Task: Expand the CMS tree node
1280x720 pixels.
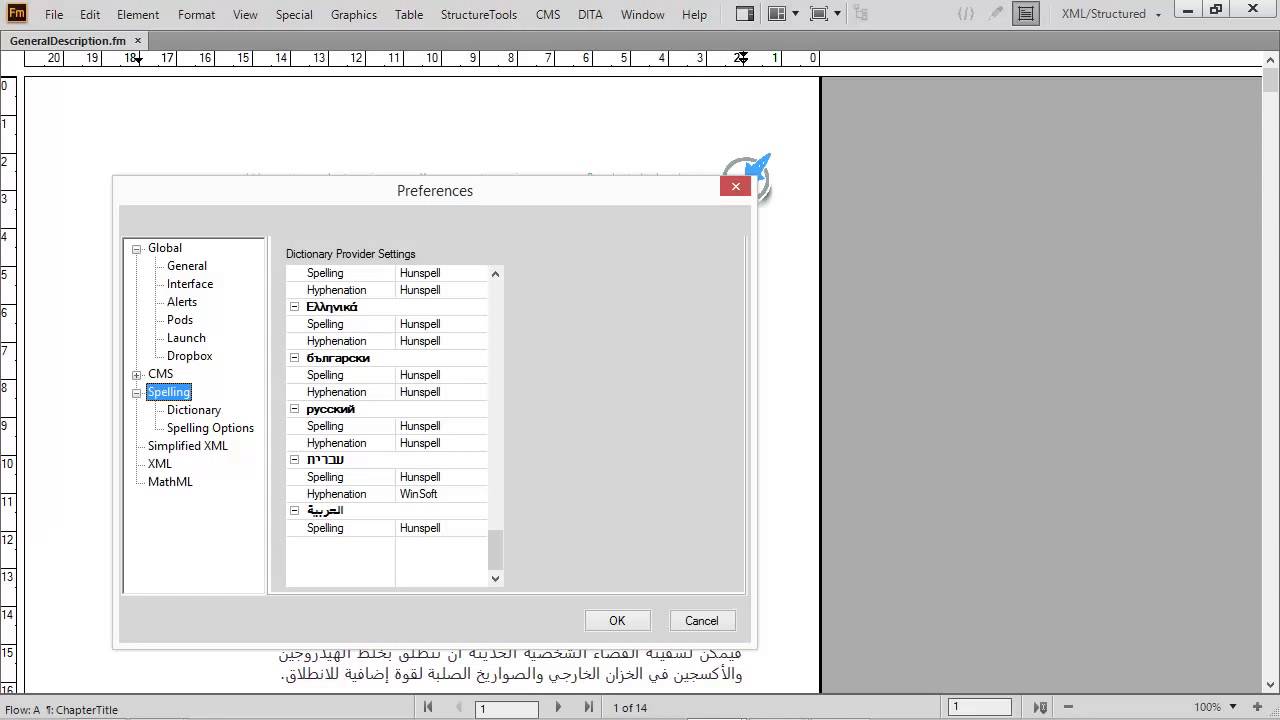Action: click(x=137, y=375)
